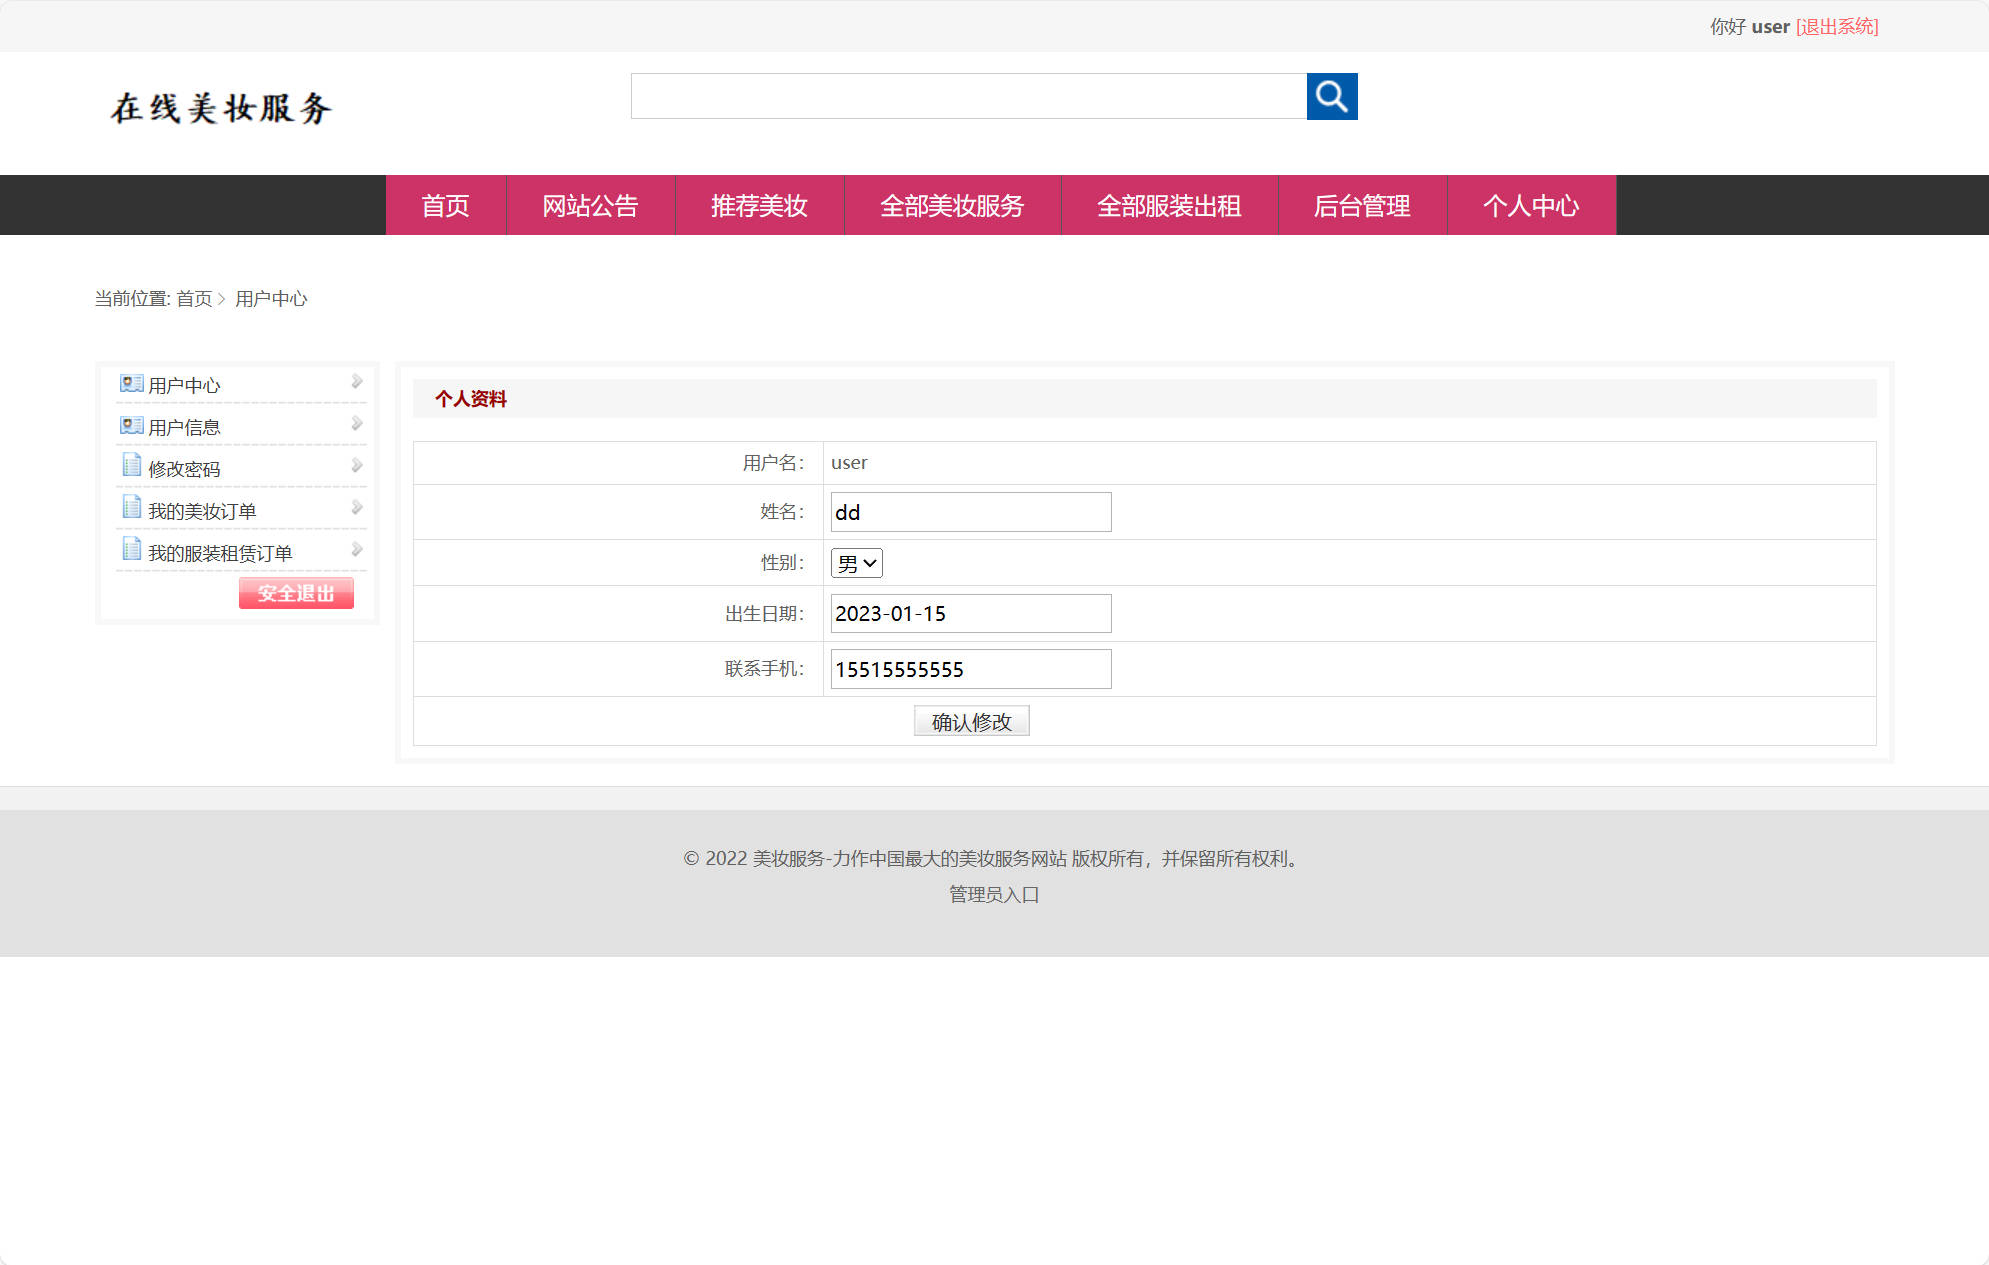Click the 确认修改 button
1989x1265 pixels.
point(971,720)
